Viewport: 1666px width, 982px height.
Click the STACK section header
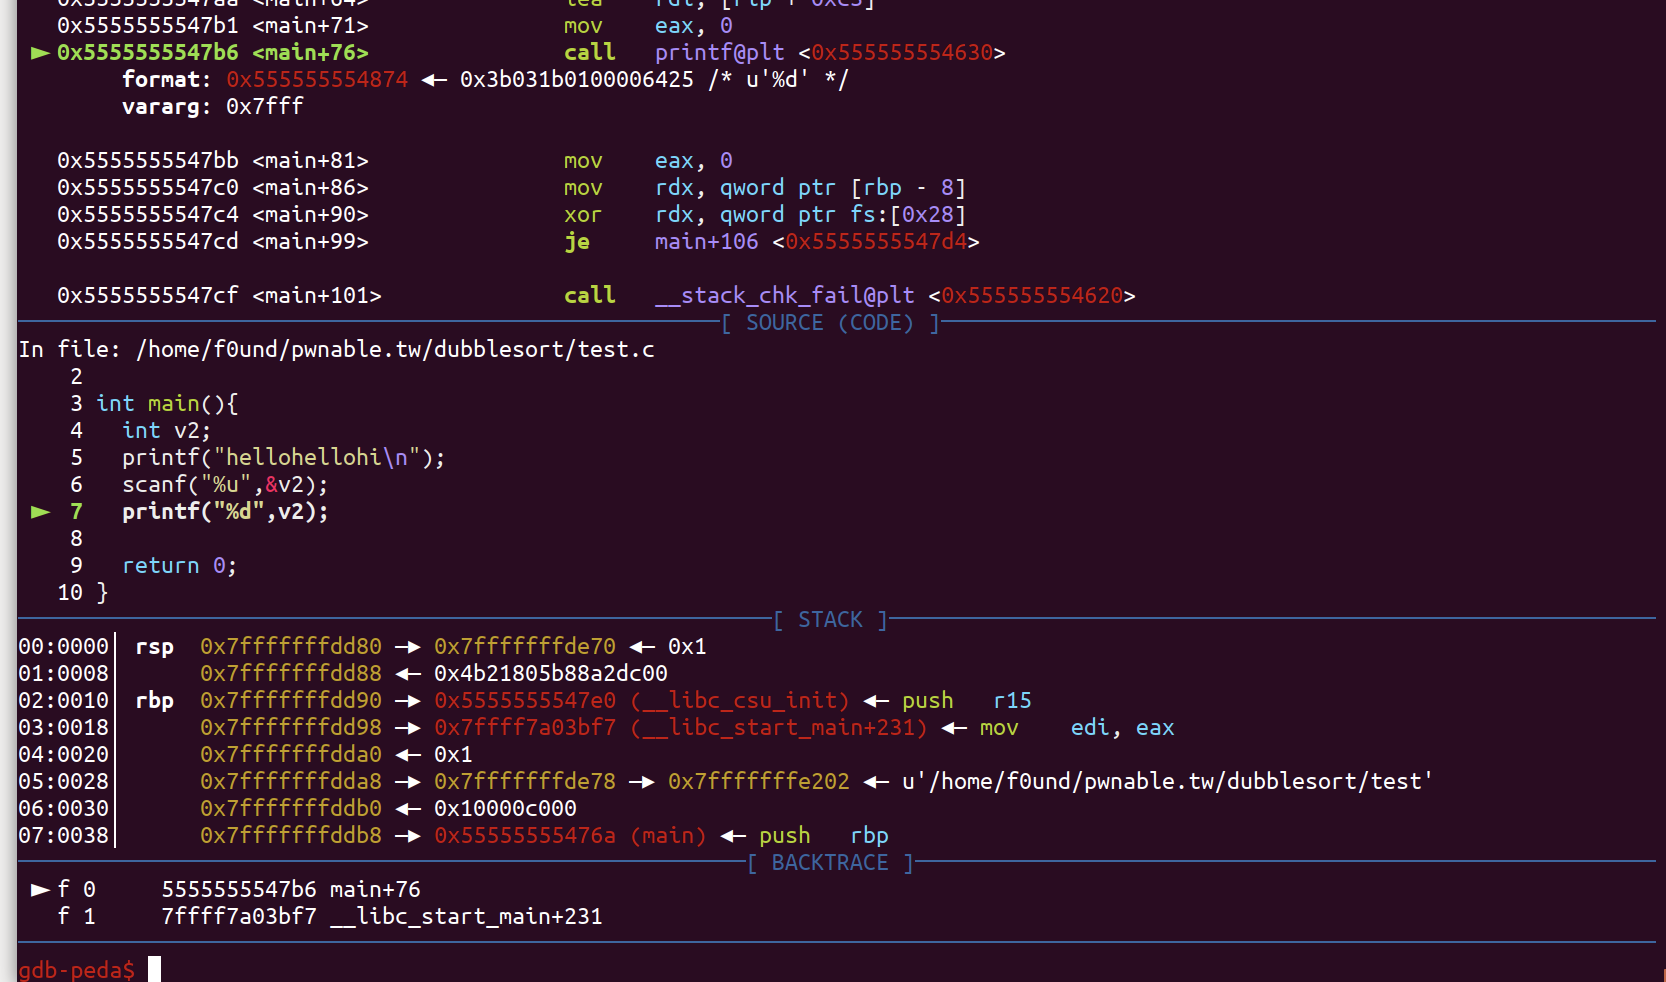point(830,620)
